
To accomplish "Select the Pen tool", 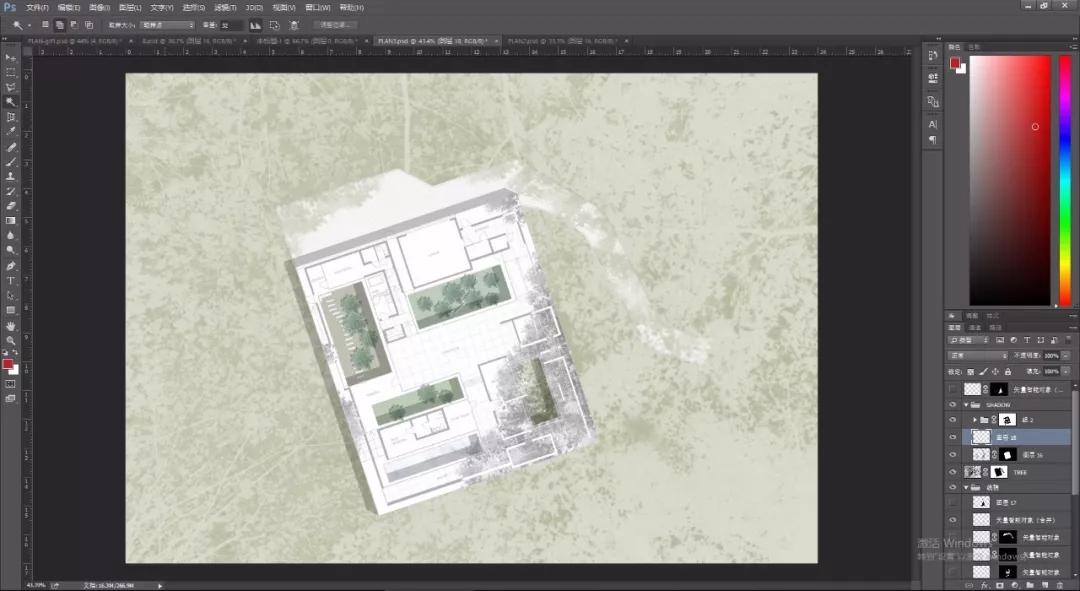I will 10,266.
